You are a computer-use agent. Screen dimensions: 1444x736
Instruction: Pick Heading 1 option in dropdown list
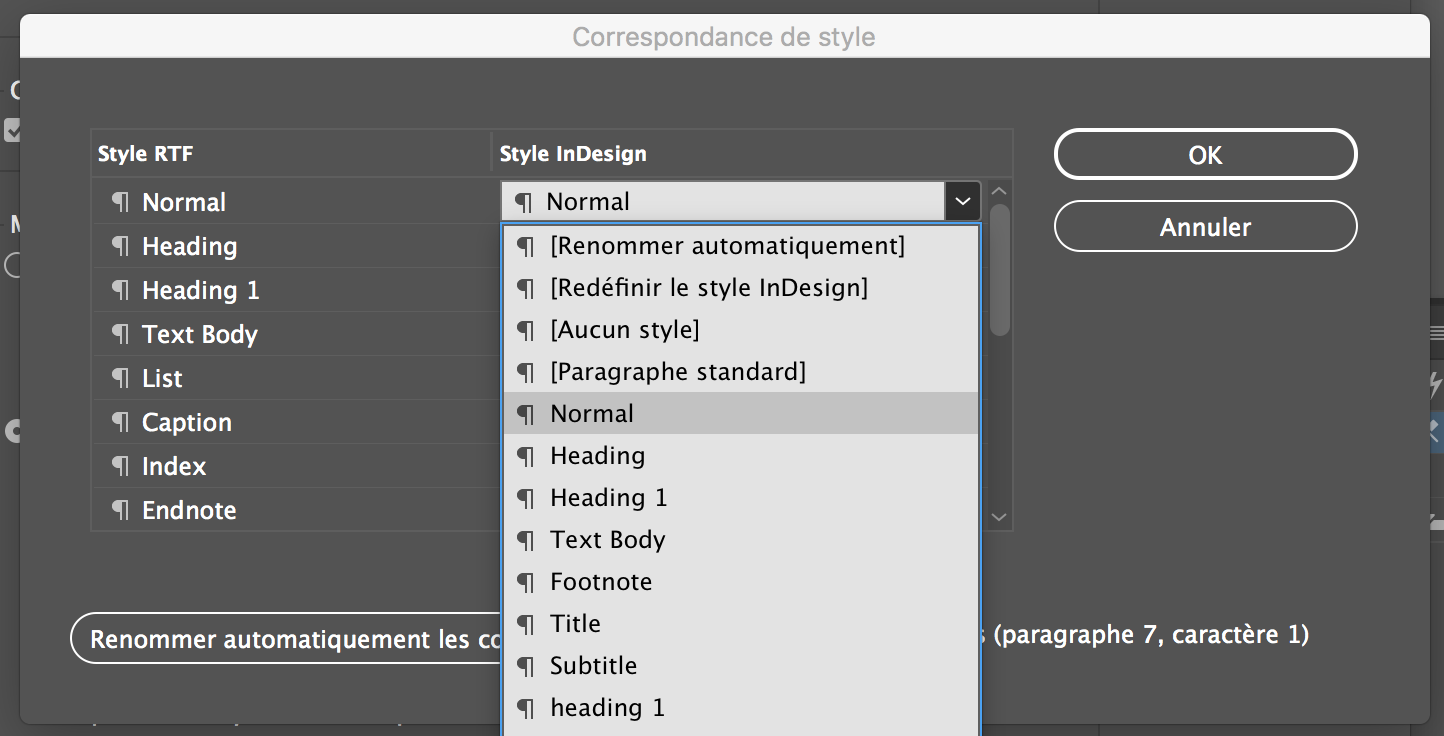click(x=740, y=498)
